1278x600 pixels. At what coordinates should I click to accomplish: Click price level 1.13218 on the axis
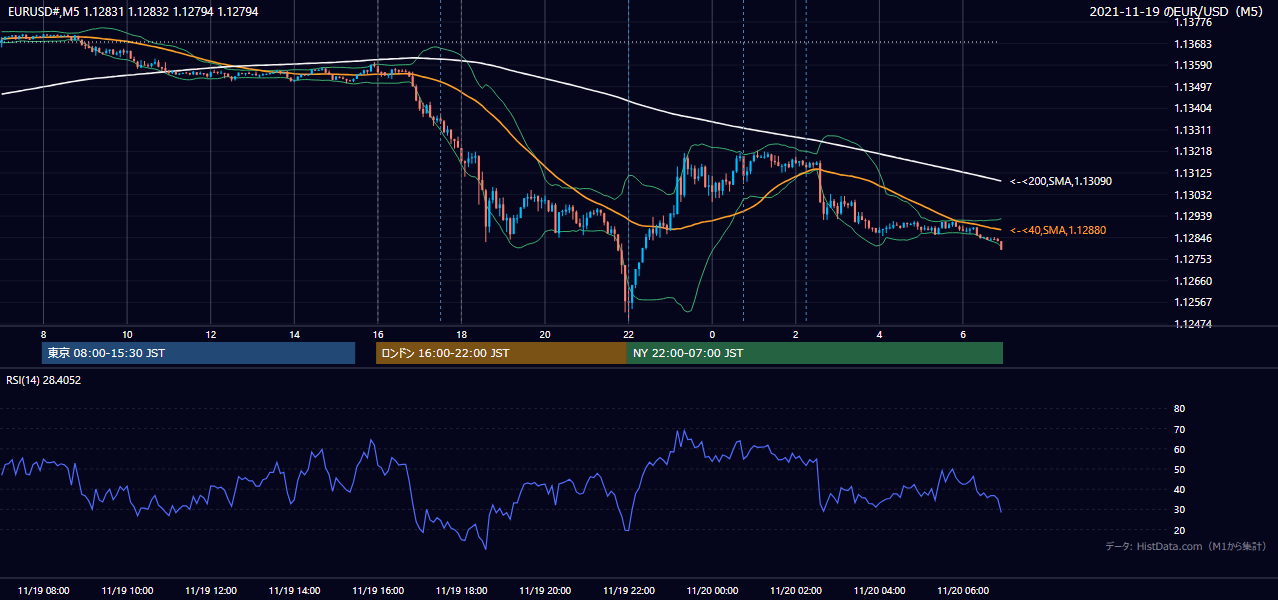(1192, 151)
